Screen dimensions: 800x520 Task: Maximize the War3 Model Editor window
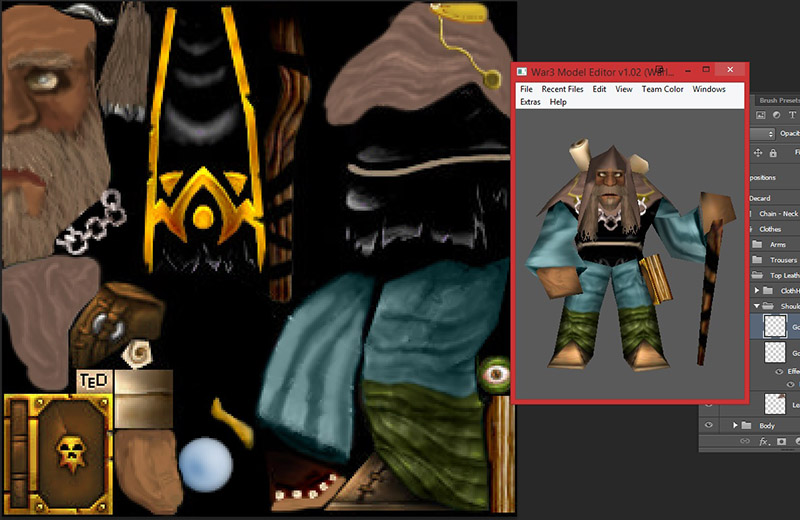pyautogui.click(x=706, y=70)
